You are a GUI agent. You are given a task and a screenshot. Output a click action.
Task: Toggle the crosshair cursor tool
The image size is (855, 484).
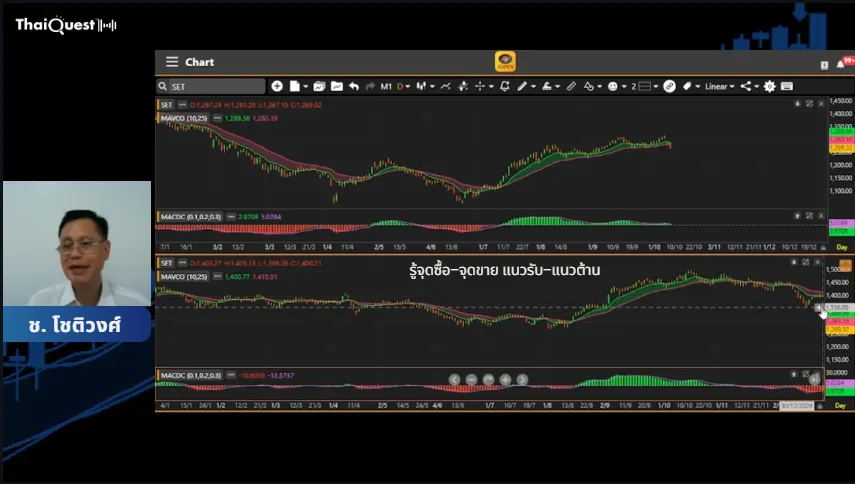click(x=479, y=87)
